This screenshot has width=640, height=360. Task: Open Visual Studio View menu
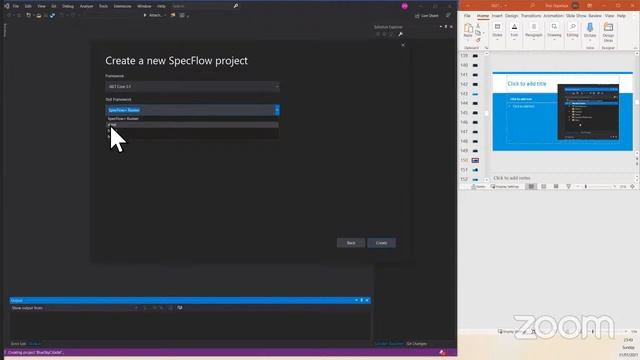41,6
